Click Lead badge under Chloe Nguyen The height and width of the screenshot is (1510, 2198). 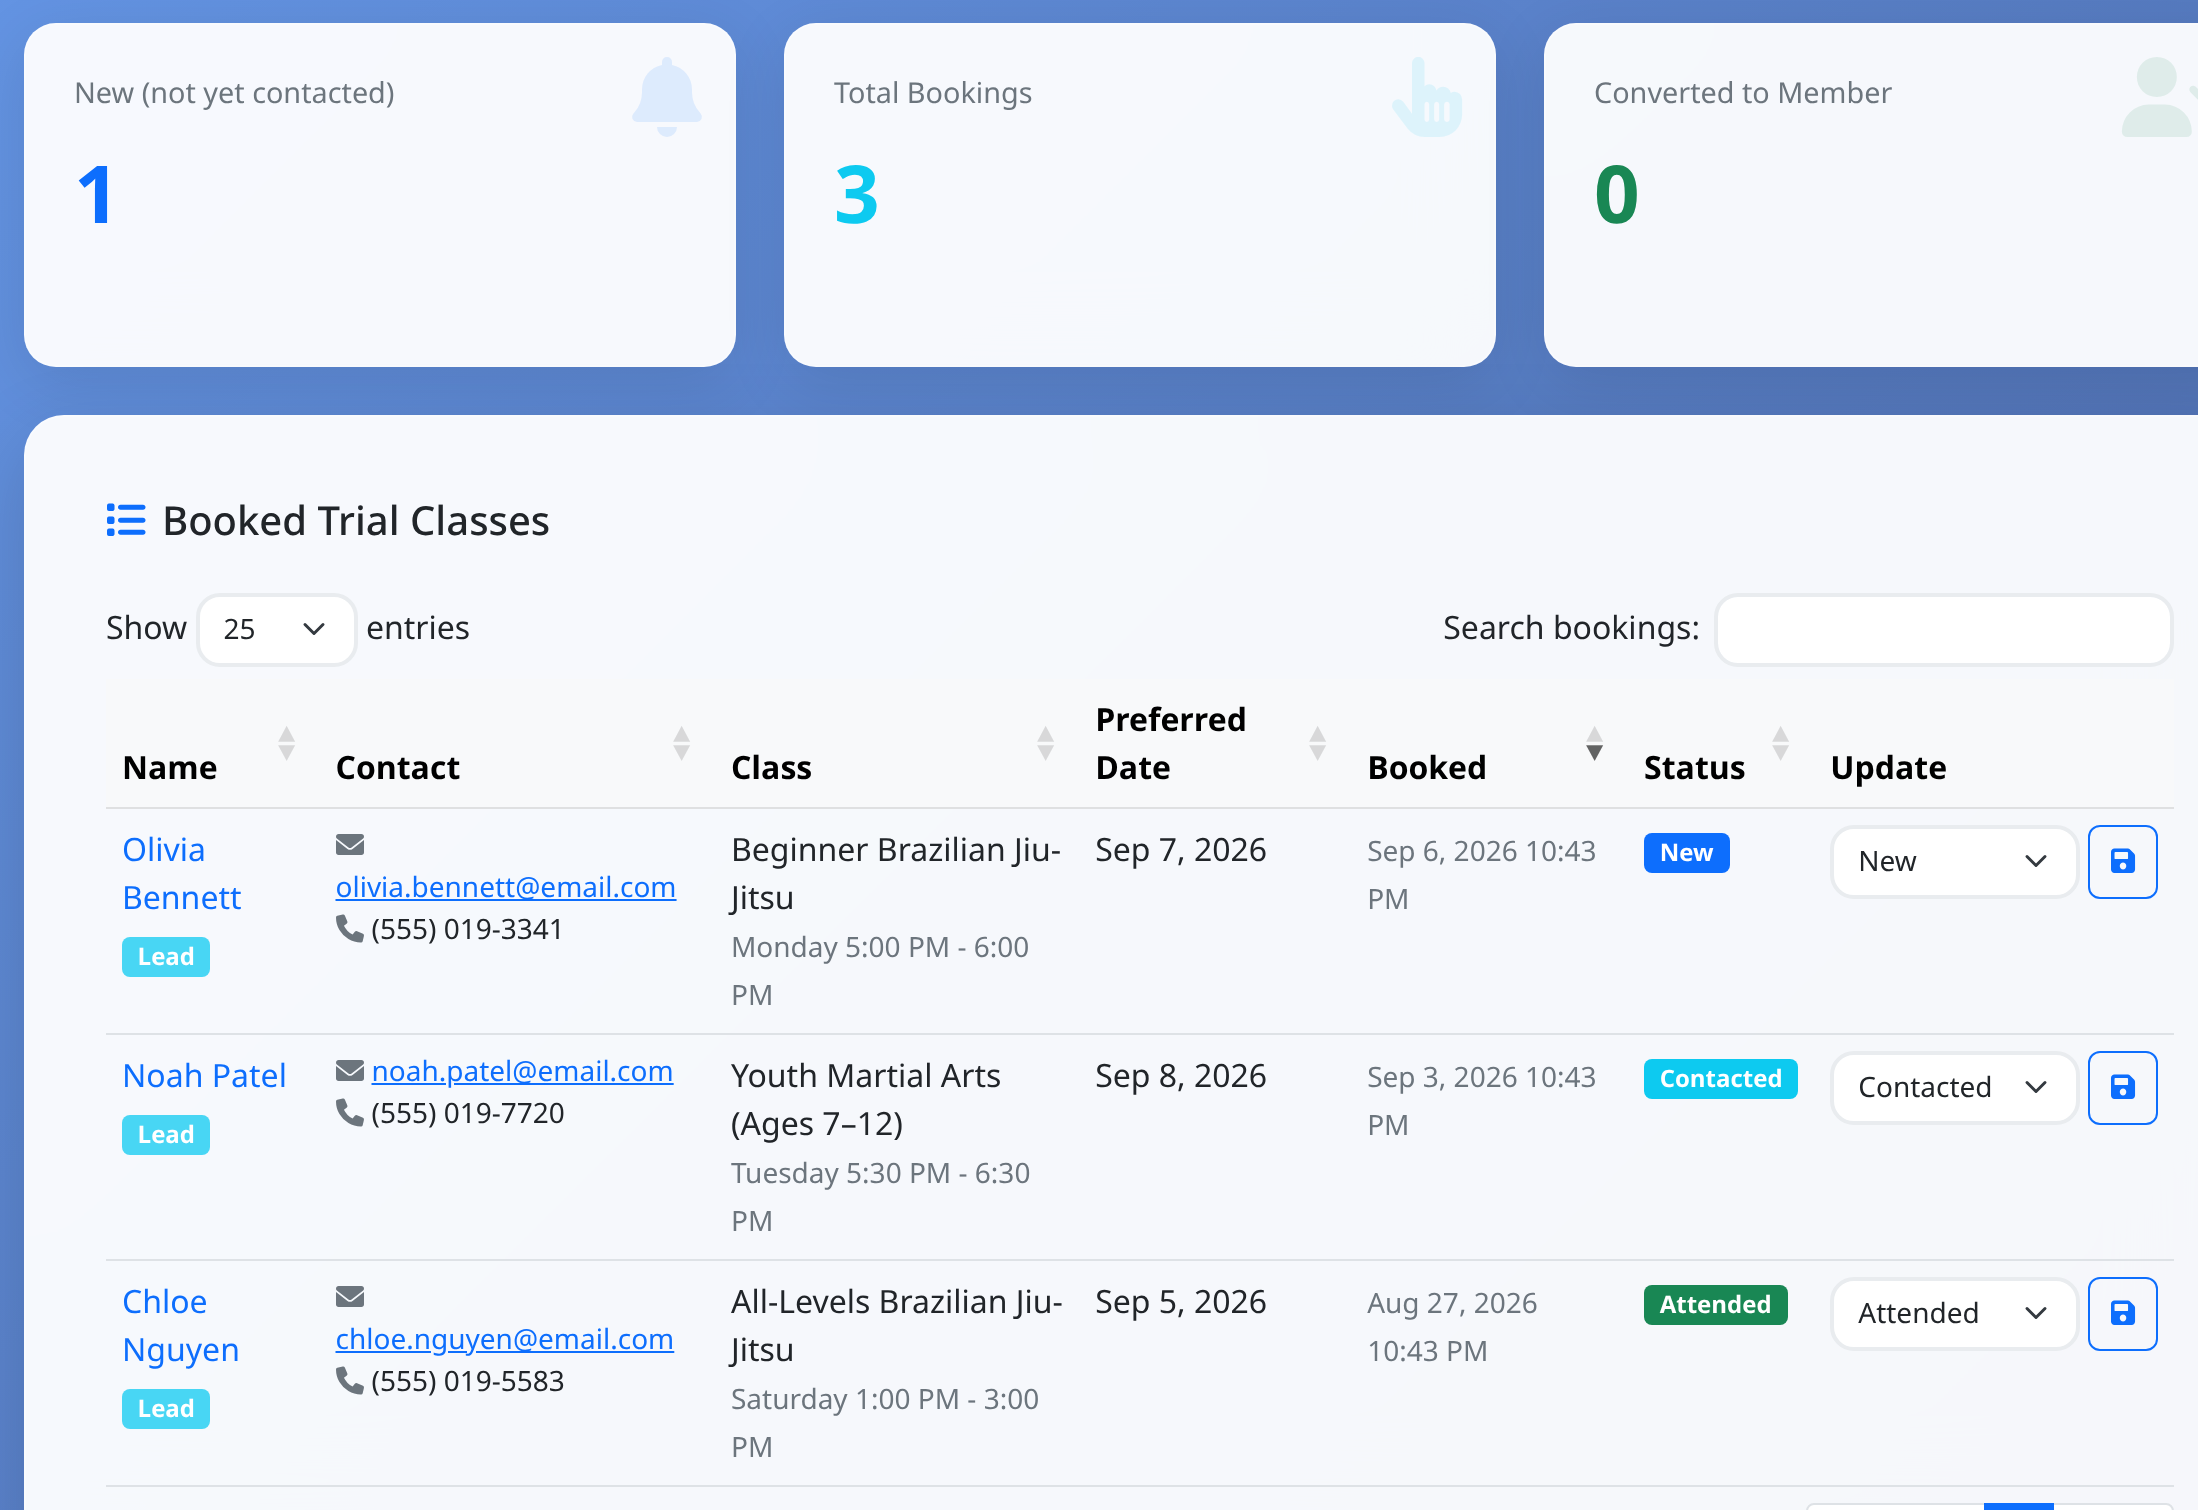(x=166, y=1409)
